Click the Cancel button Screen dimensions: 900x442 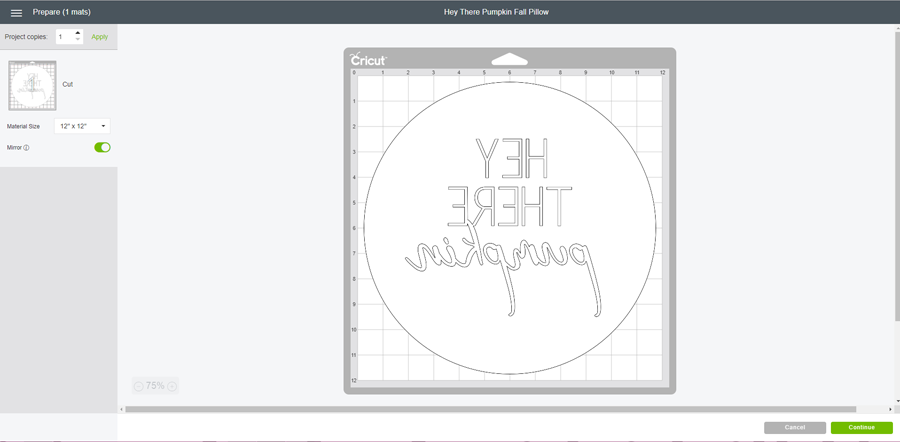coord(794,428)
